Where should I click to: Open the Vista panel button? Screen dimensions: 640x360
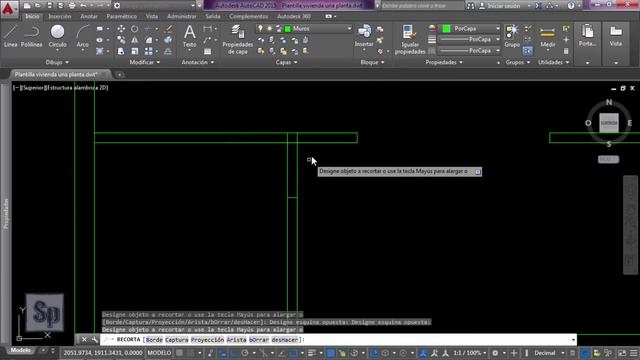[616, 36]
